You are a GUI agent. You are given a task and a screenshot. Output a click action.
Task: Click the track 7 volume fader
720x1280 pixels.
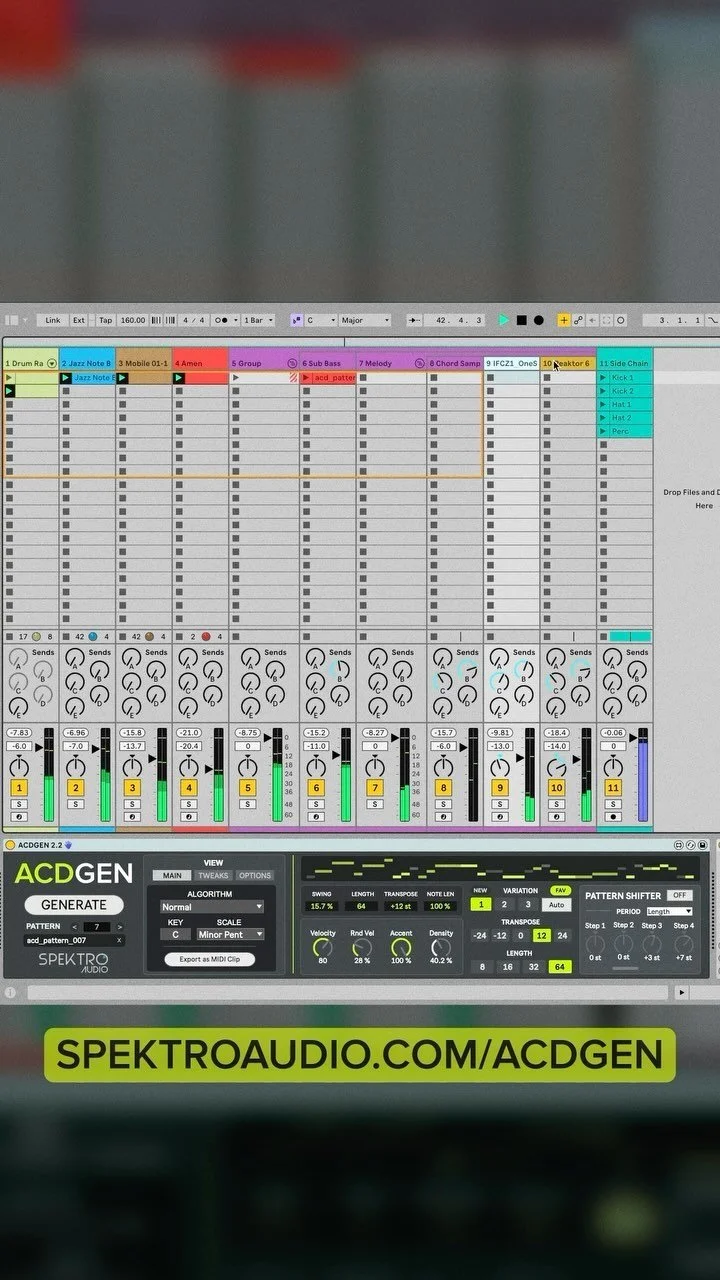[397, 740]
